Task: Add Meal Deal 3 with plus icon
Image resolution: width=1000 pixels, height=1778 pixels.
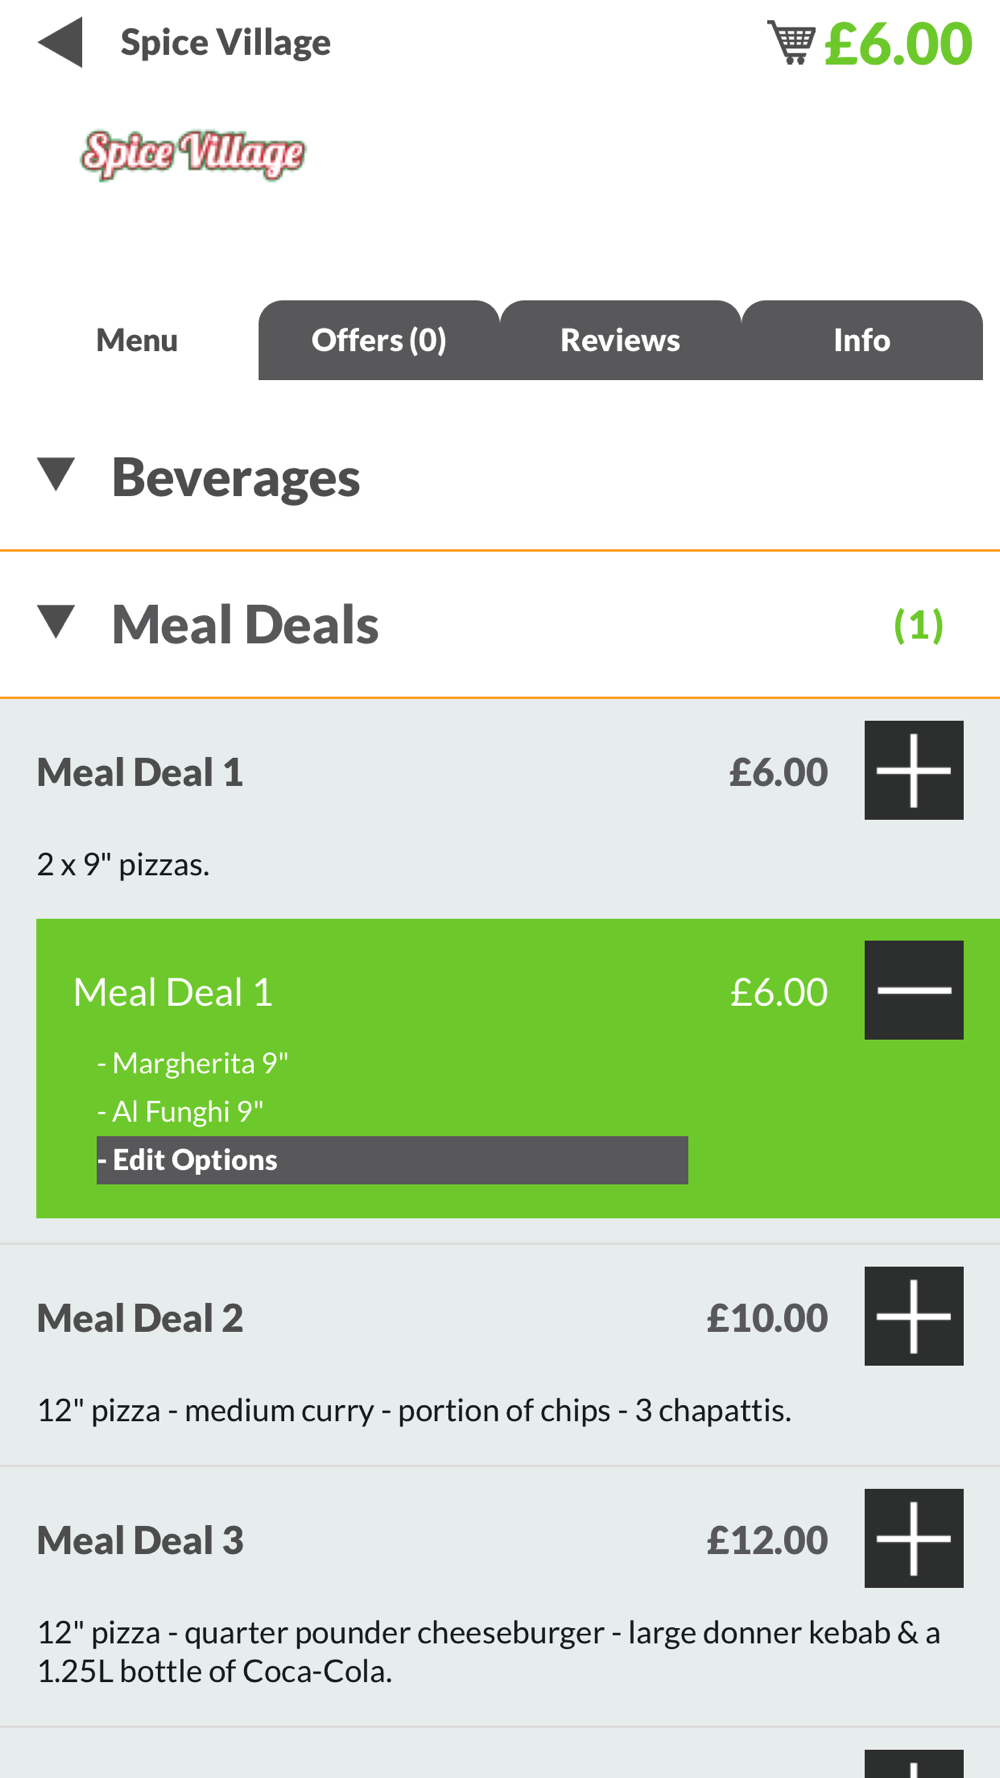Action: pos(914,1538)
